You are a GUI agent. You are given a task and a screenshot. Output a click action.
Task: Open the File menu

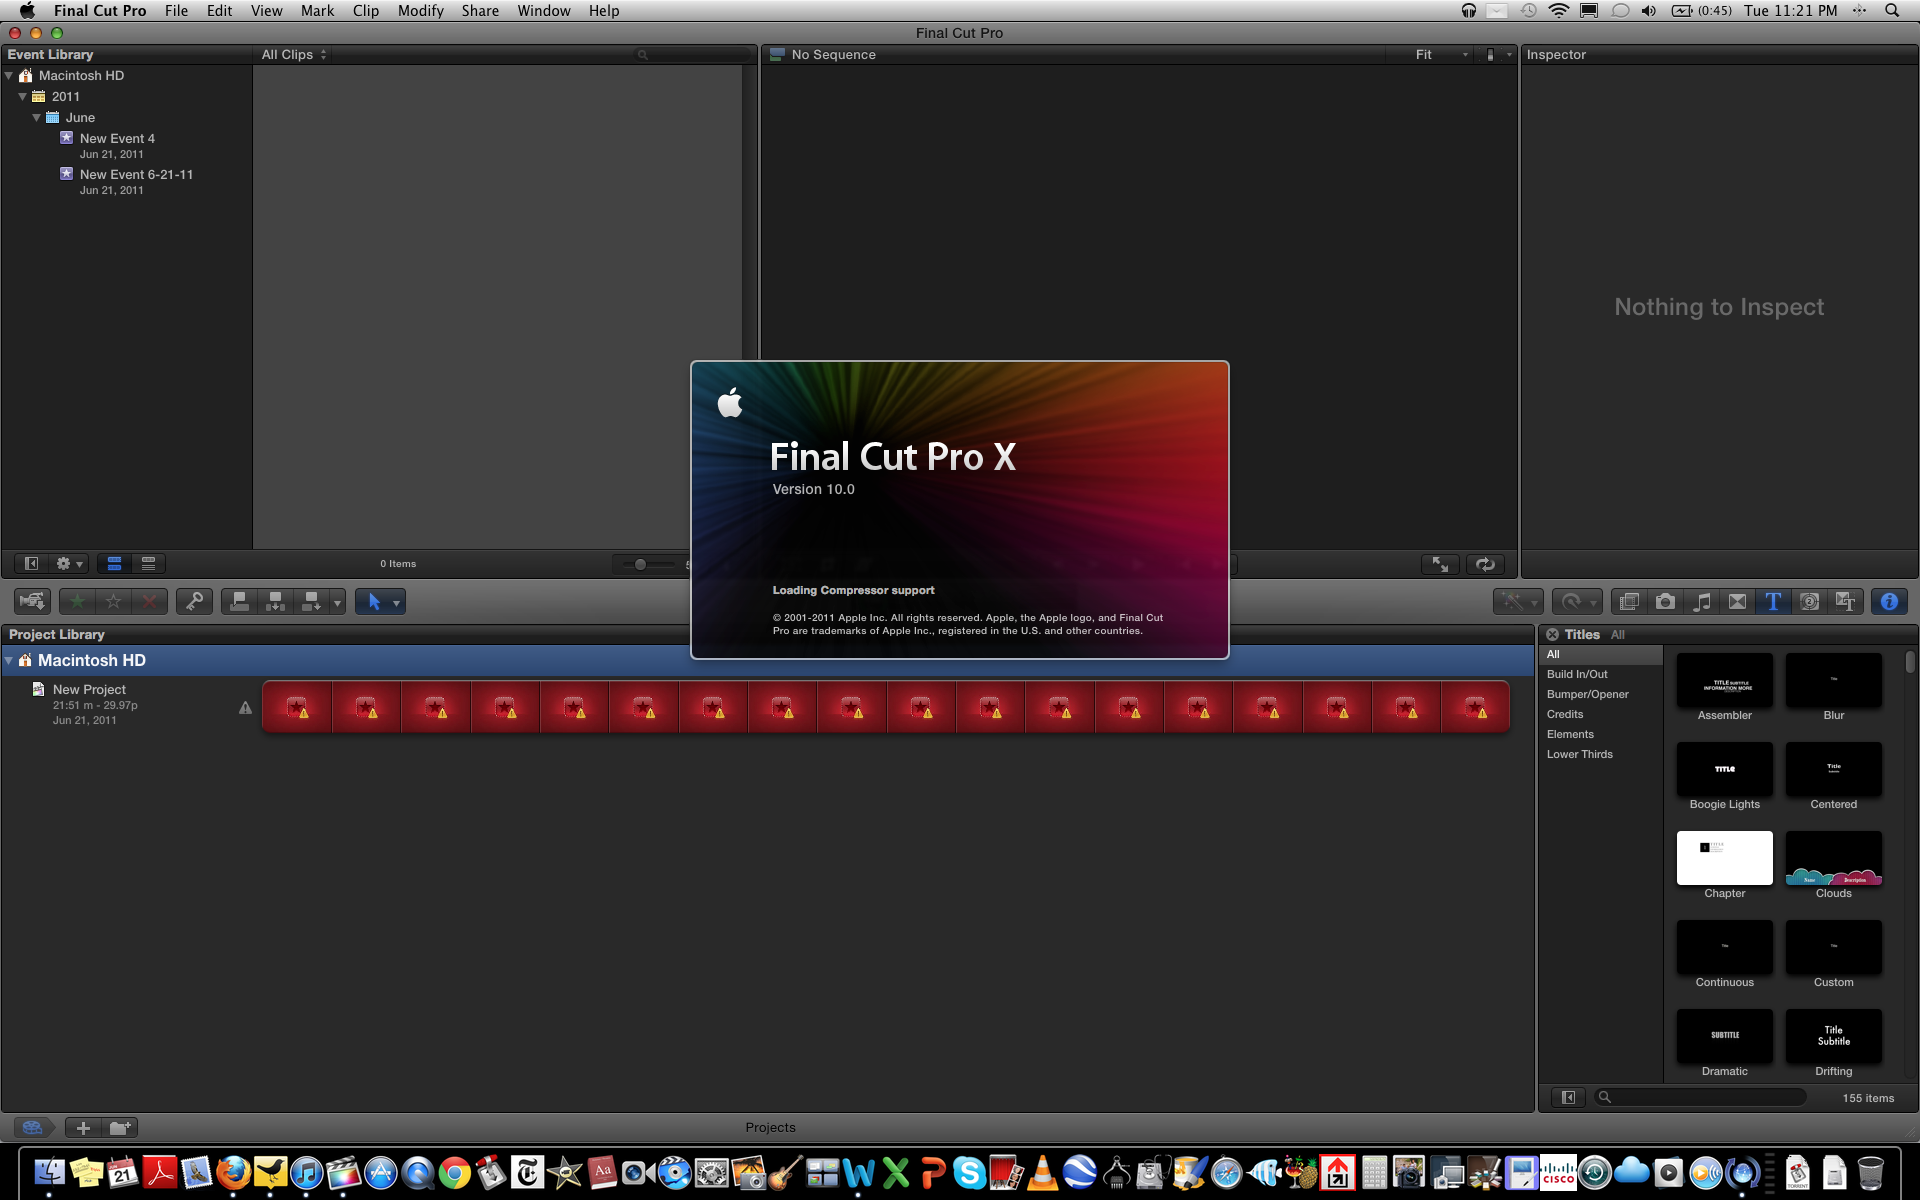coord(176,10)
